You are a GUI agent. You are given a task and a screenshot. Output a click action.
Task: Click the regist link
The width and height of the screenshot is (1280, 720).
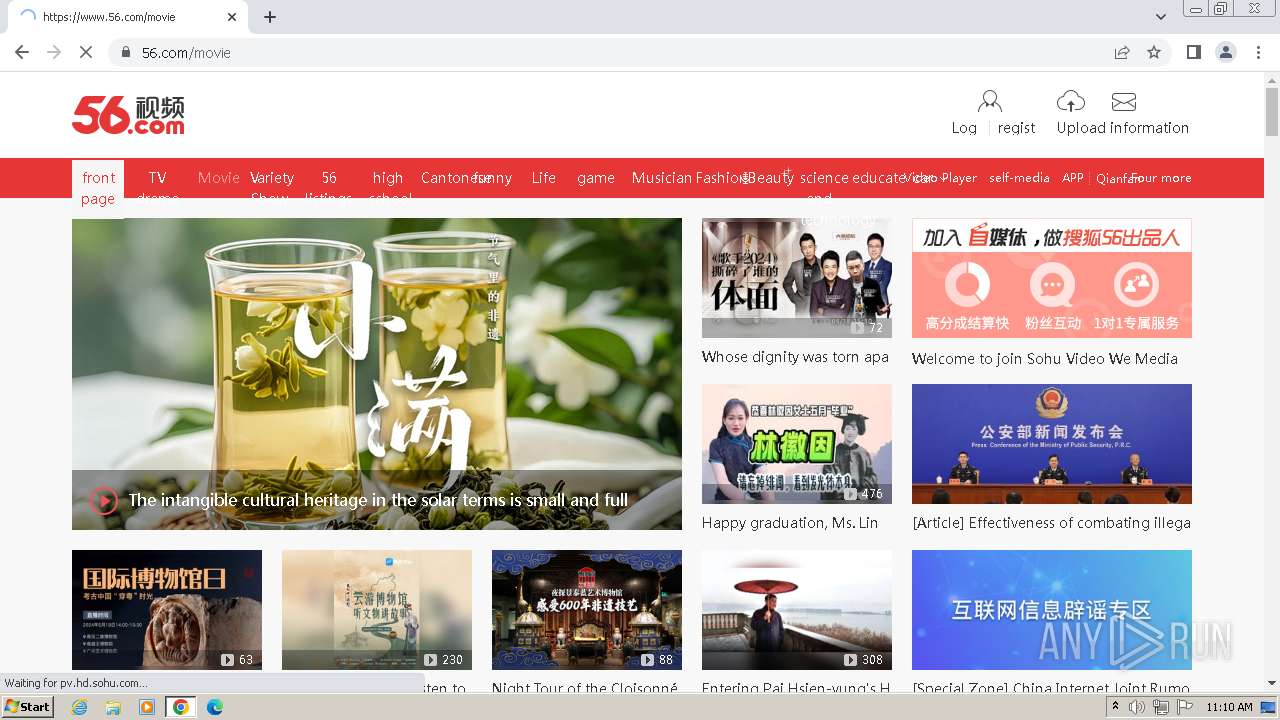[1016, 128]
